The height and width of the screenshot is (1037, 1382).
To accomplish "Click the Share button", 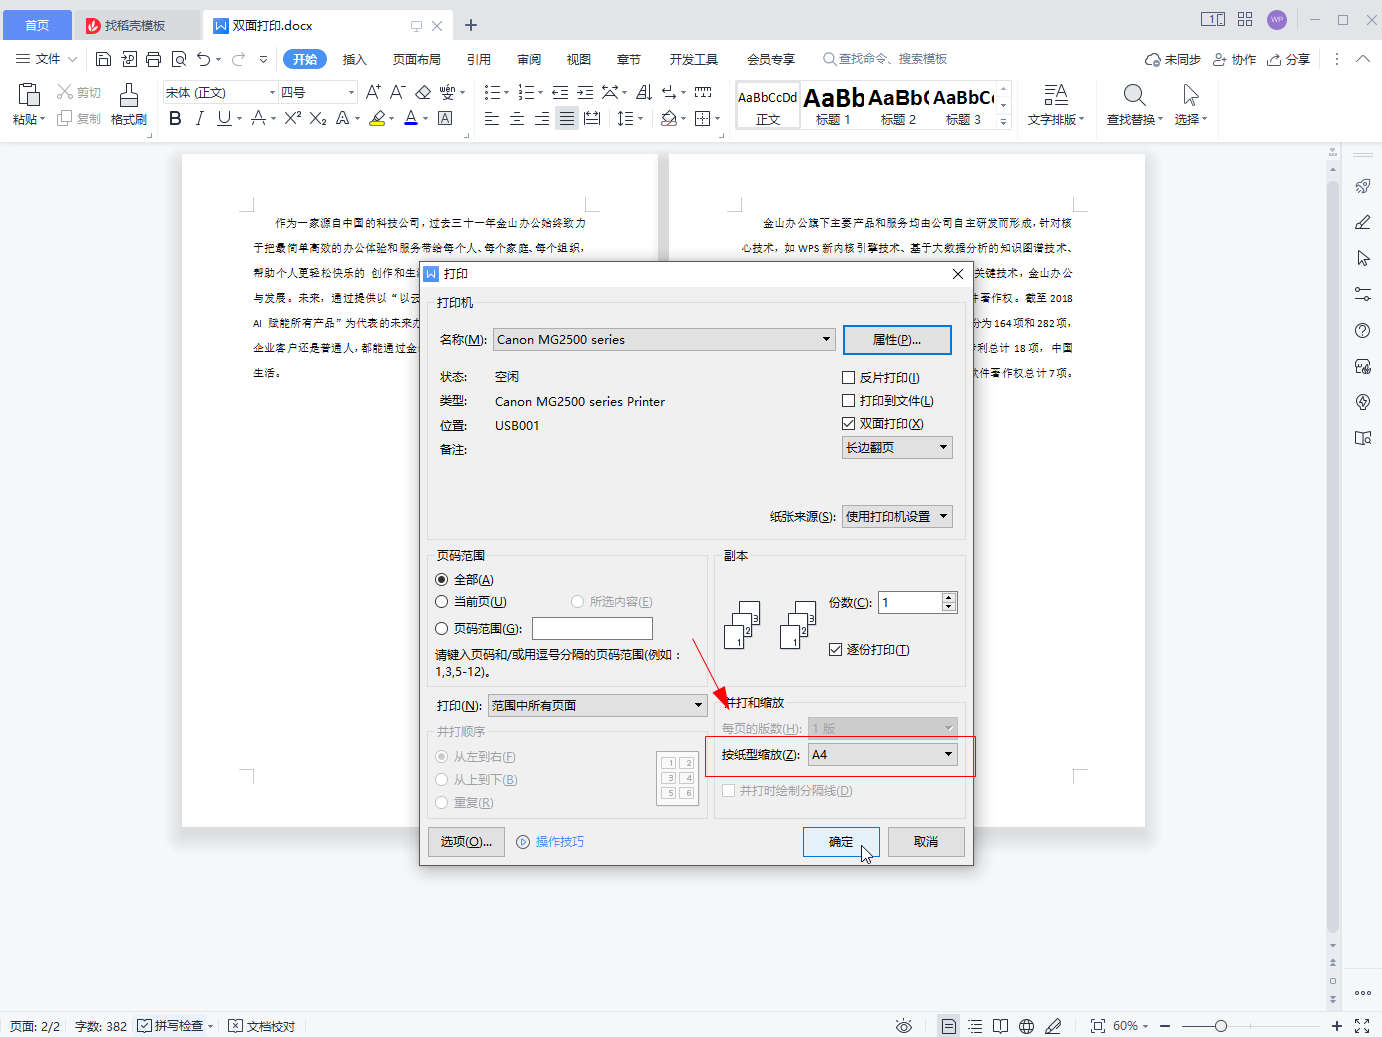I will click(x=1288, y=59).
